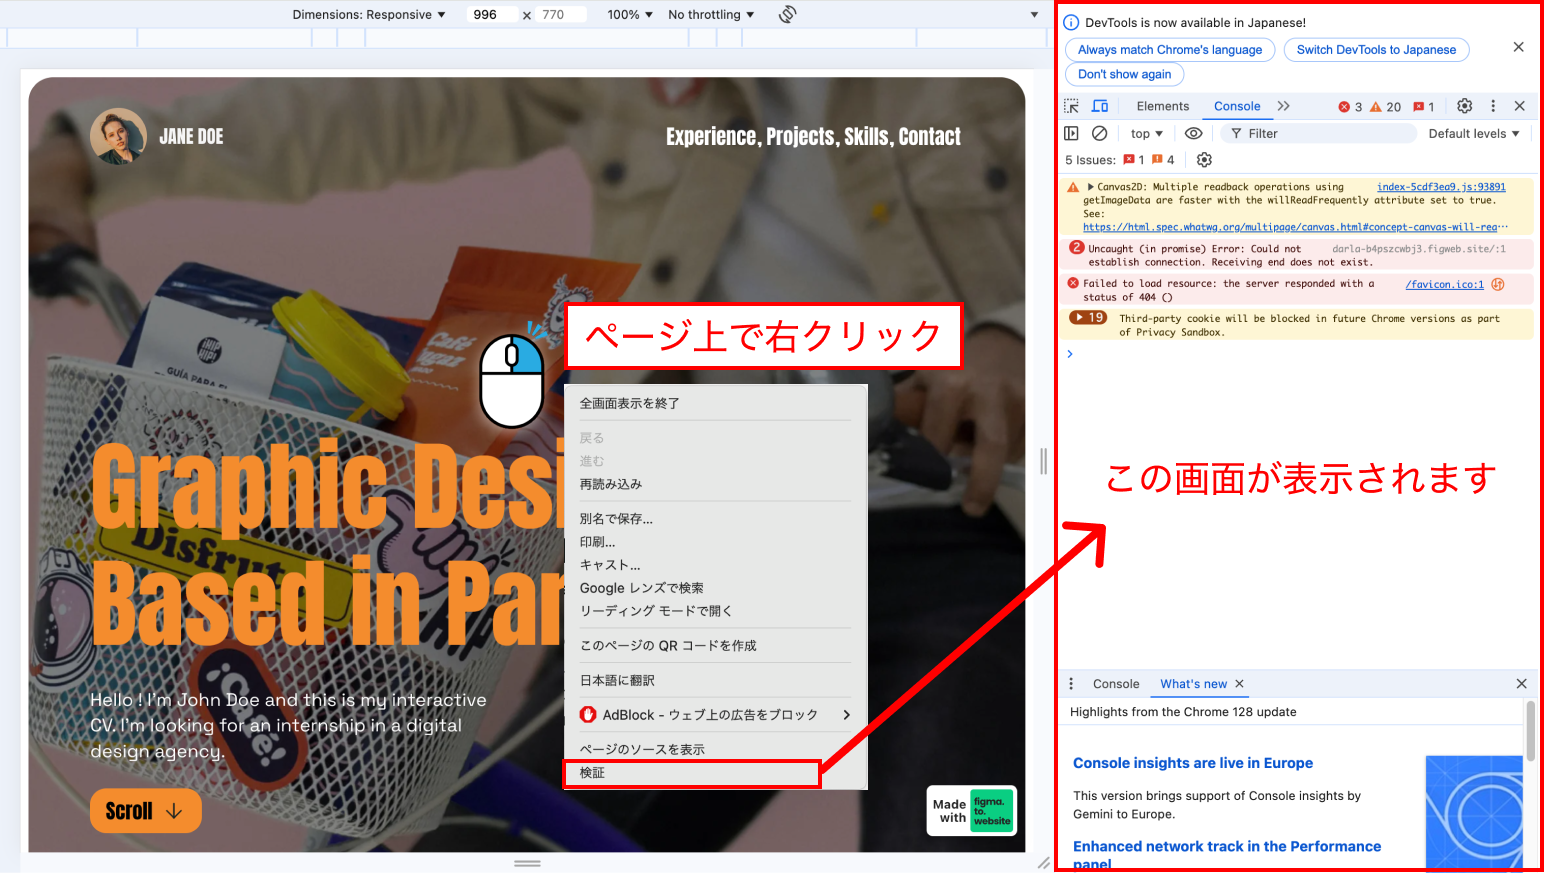Viewport: 1544px width, 873px height.
Task: Click the rotate screen icon
Action: [x=788, y=14]
